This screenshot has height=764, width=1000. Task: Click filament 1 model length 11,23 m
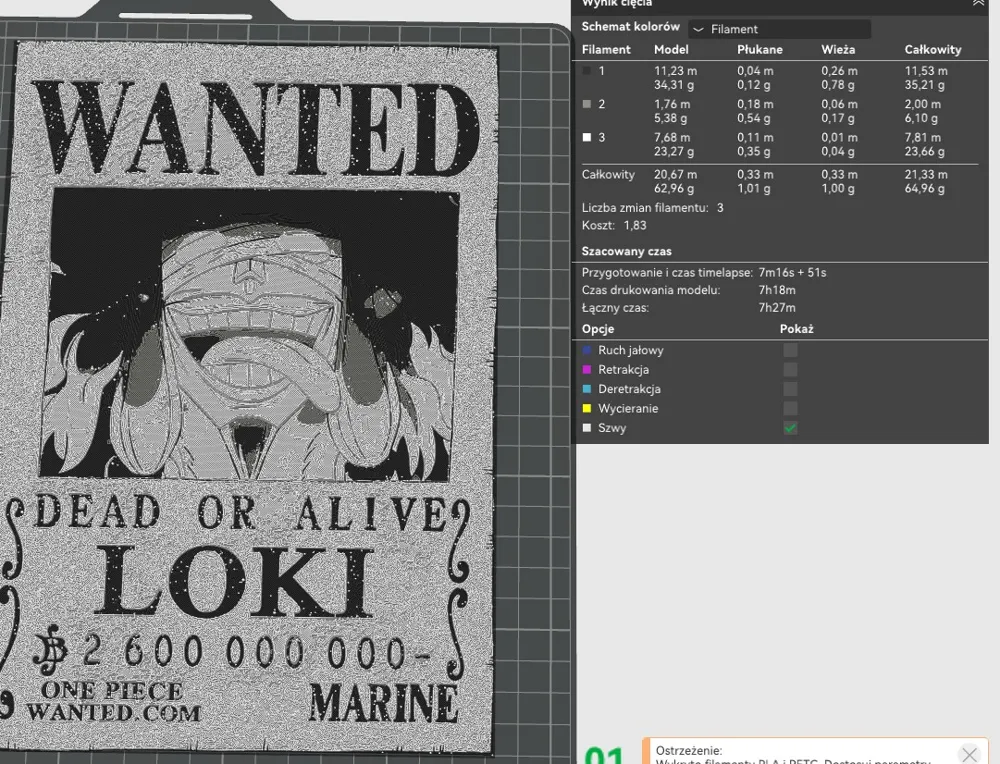(675, 71)
